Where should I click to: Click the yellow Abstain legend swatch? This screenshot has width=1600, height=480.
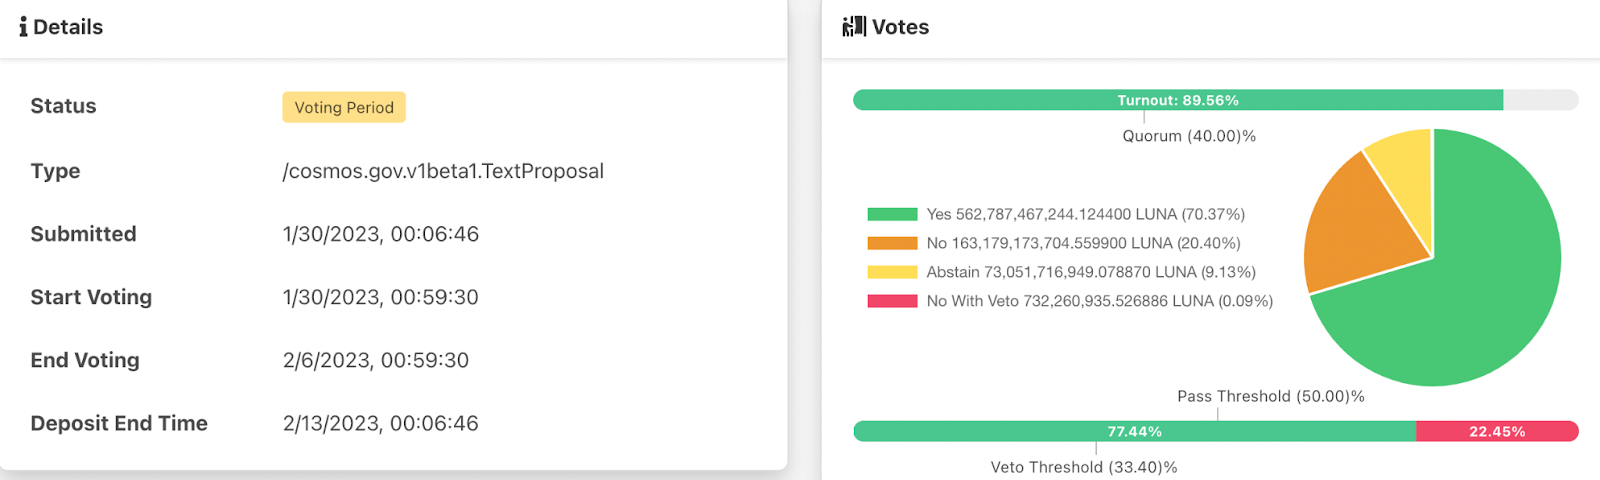pos(892,272)
